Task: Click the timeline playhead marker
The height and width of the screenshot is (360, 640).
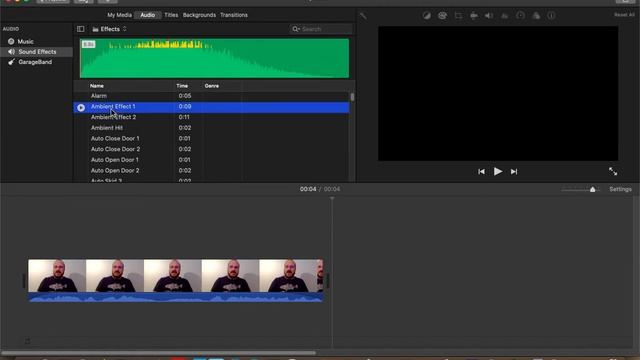Action: click(332, 199)
